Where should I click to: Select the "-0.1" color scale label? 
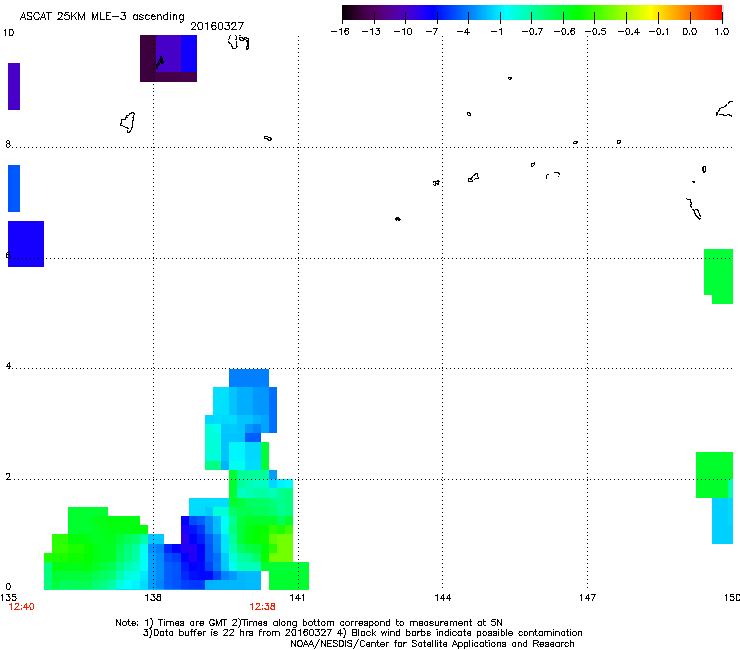659,32
